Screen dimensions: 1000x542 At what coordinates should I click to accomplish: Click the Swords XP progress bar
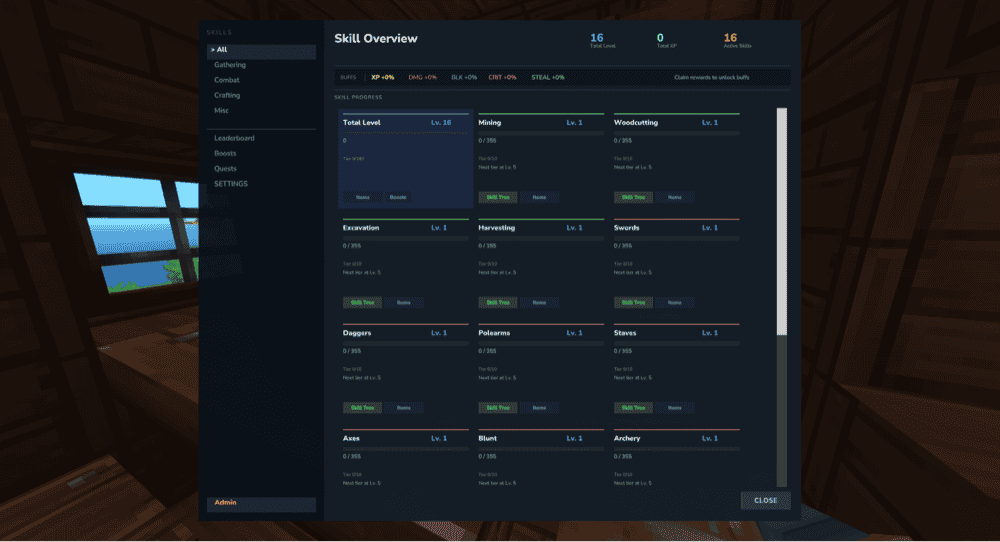click(677, 238)
